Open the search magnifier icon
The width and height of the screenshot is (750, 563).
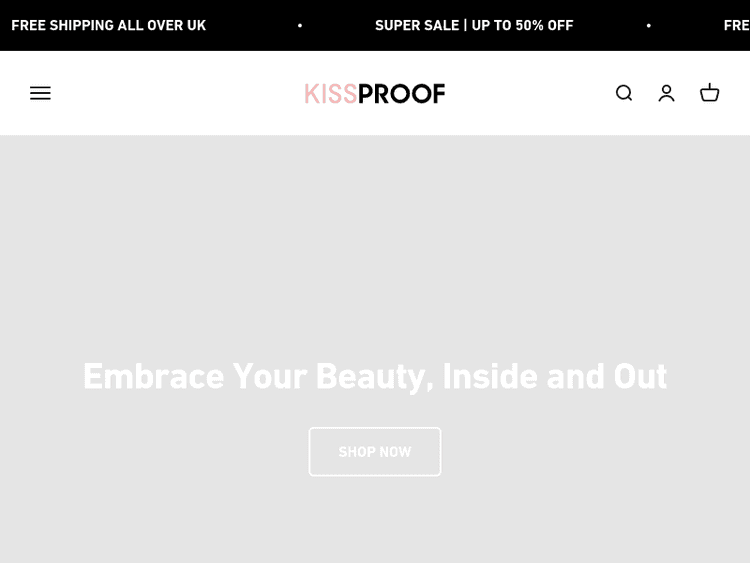(624, 93)
